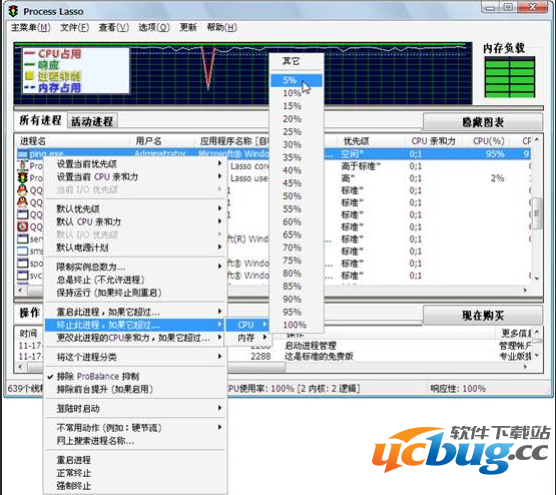This screenshot has height=495, width=556.
Task: Click the 内存负载 memory meter
Action: click(510, 77)
